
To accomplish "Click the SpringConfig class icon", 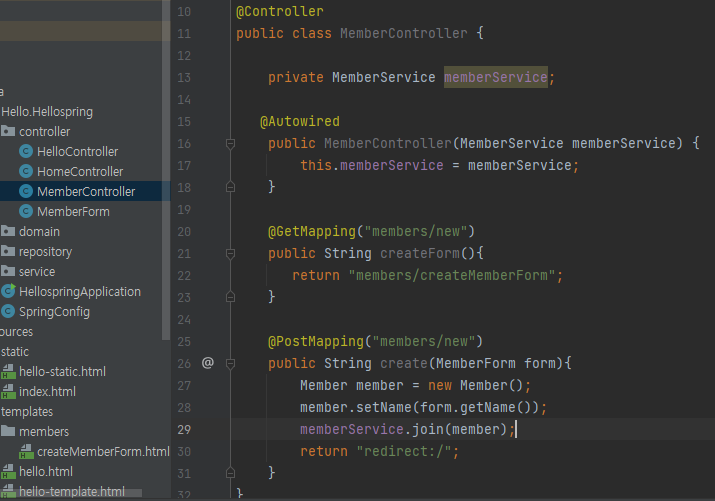I will 8,311.
